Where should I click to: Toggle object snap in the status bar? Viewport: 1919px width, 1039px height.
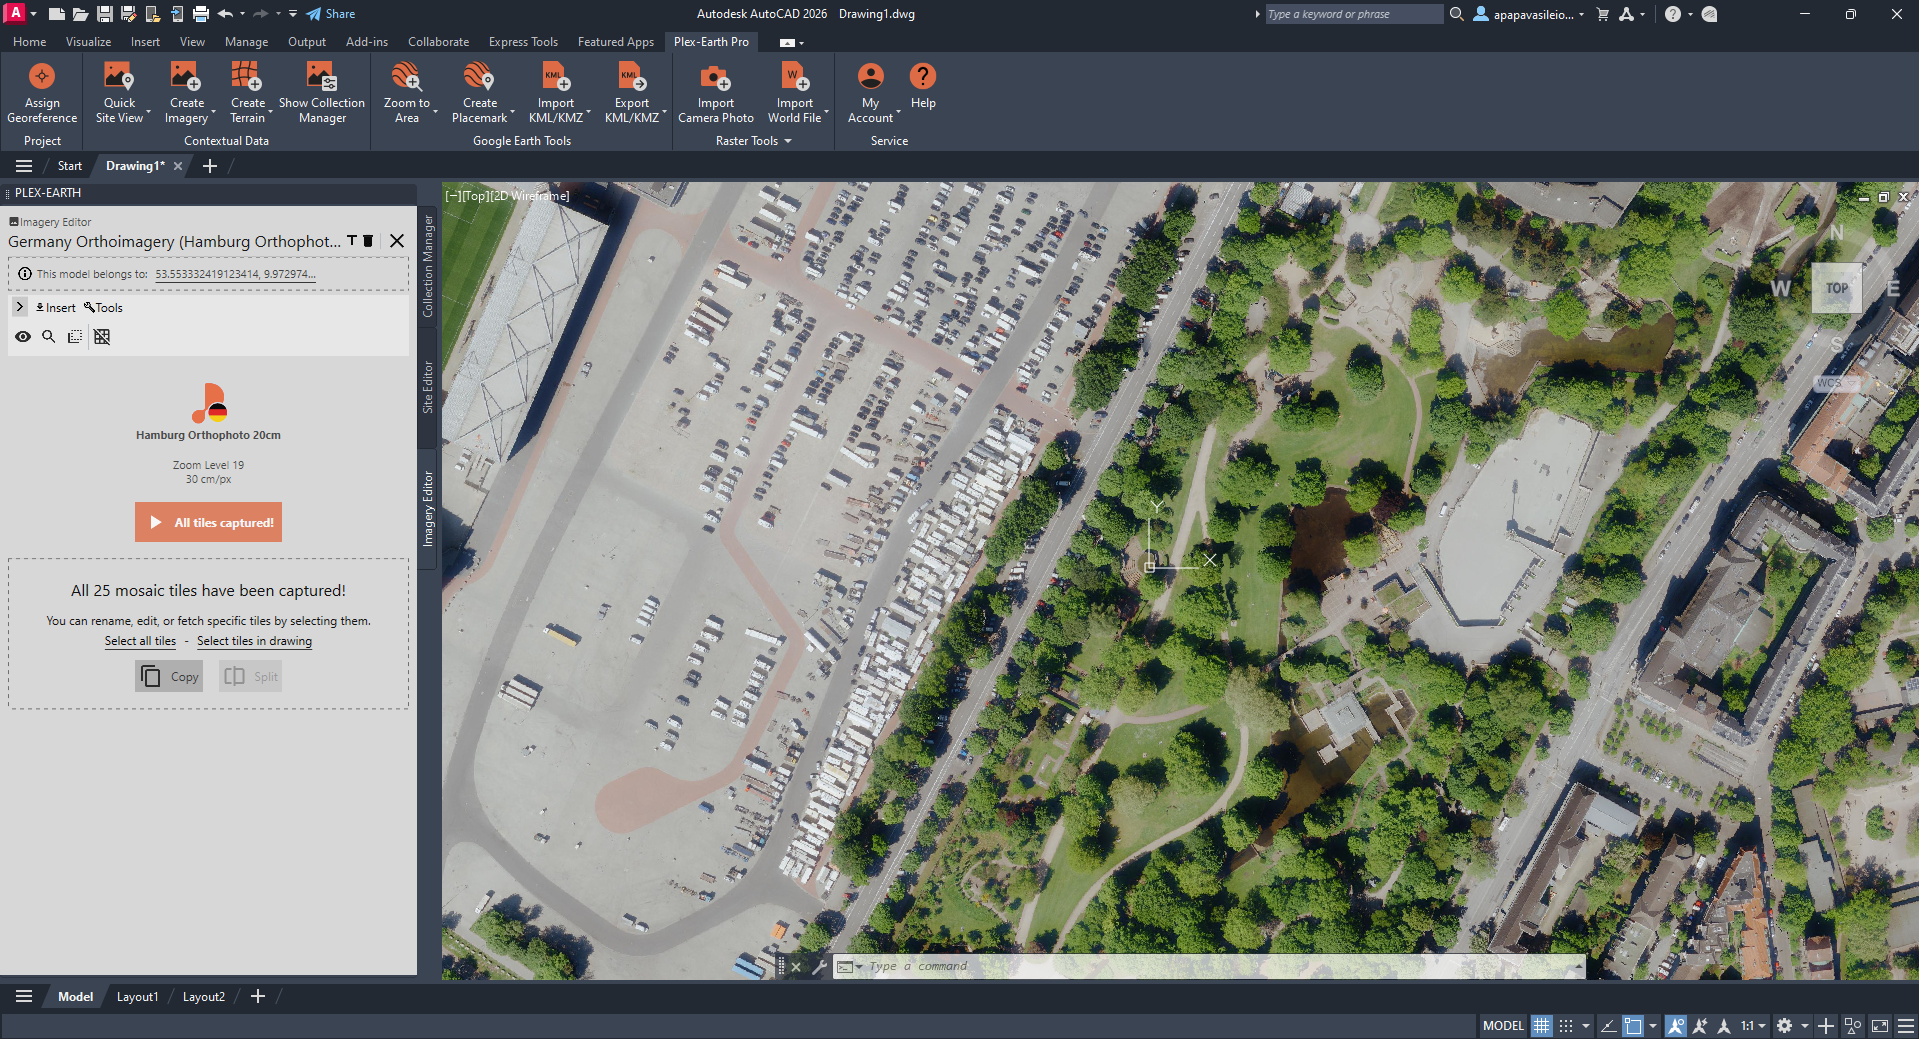(x=1676, y=1026)
